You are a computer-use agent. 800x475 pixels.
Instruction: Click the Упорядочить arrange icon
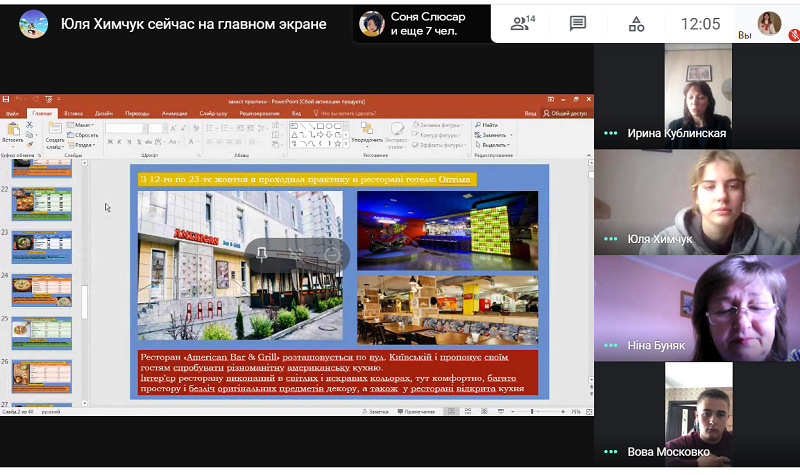(367, 128)
